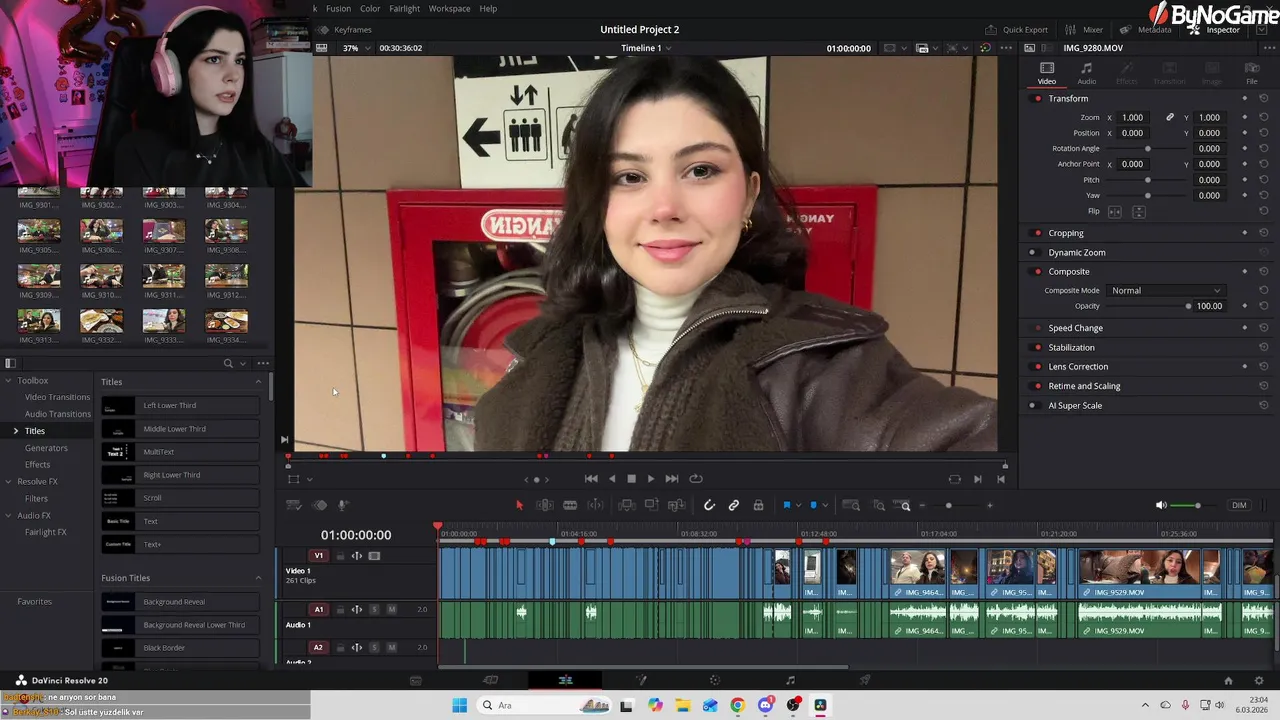Click the vertical Flip icon in Transform
The width and height of the screenshot is (1280, 720).
tap(1138, 212)
